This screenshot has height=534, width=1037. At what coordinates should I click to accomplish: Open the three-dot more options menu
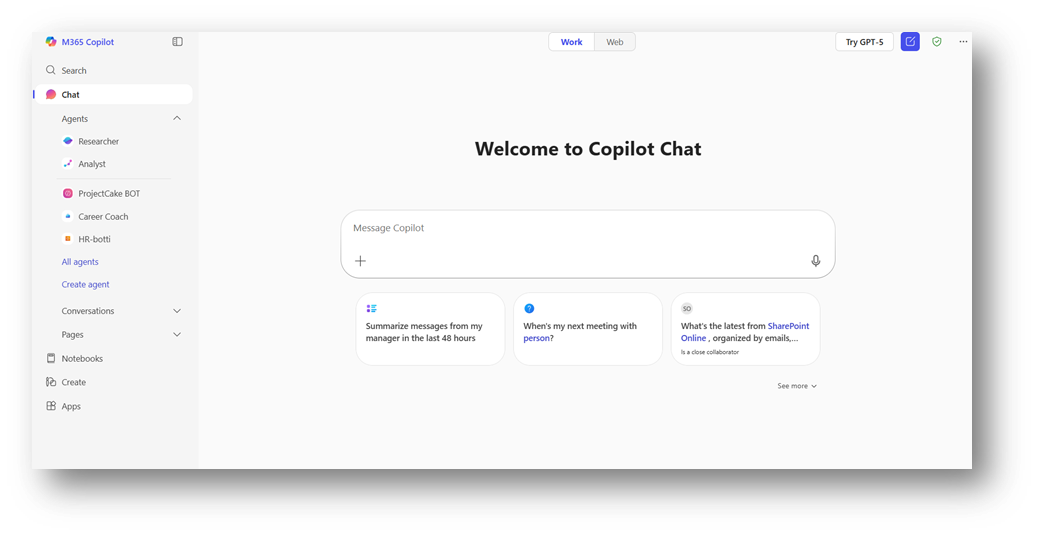click(x=963, y=42)
